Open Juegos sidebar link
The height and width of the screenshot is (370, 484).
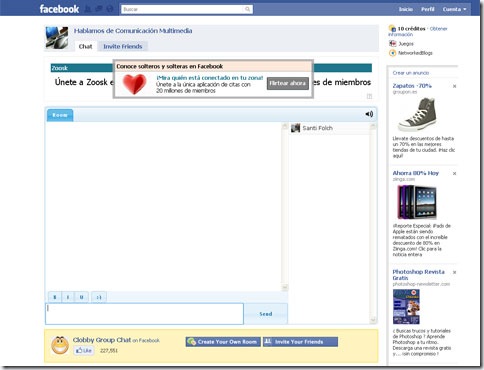click(406, 44)
